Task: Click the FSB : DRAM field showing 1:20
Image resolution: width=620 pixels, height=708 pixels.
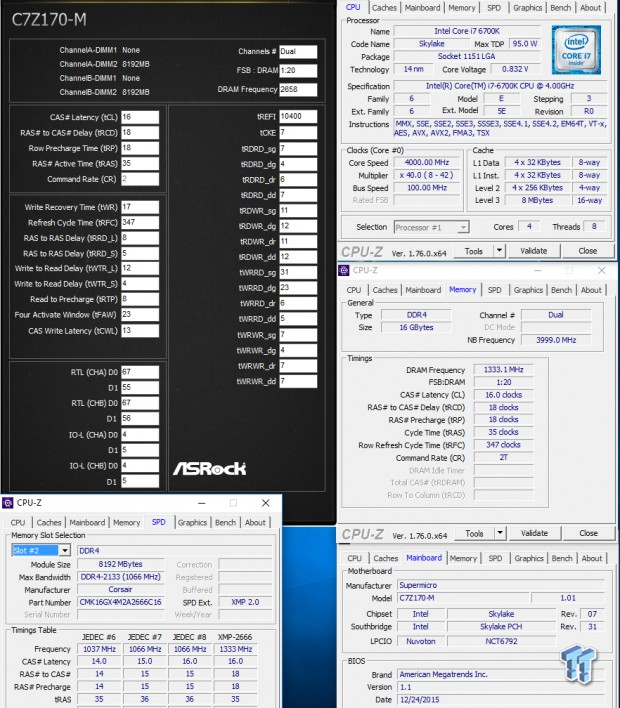Action: 298,70
